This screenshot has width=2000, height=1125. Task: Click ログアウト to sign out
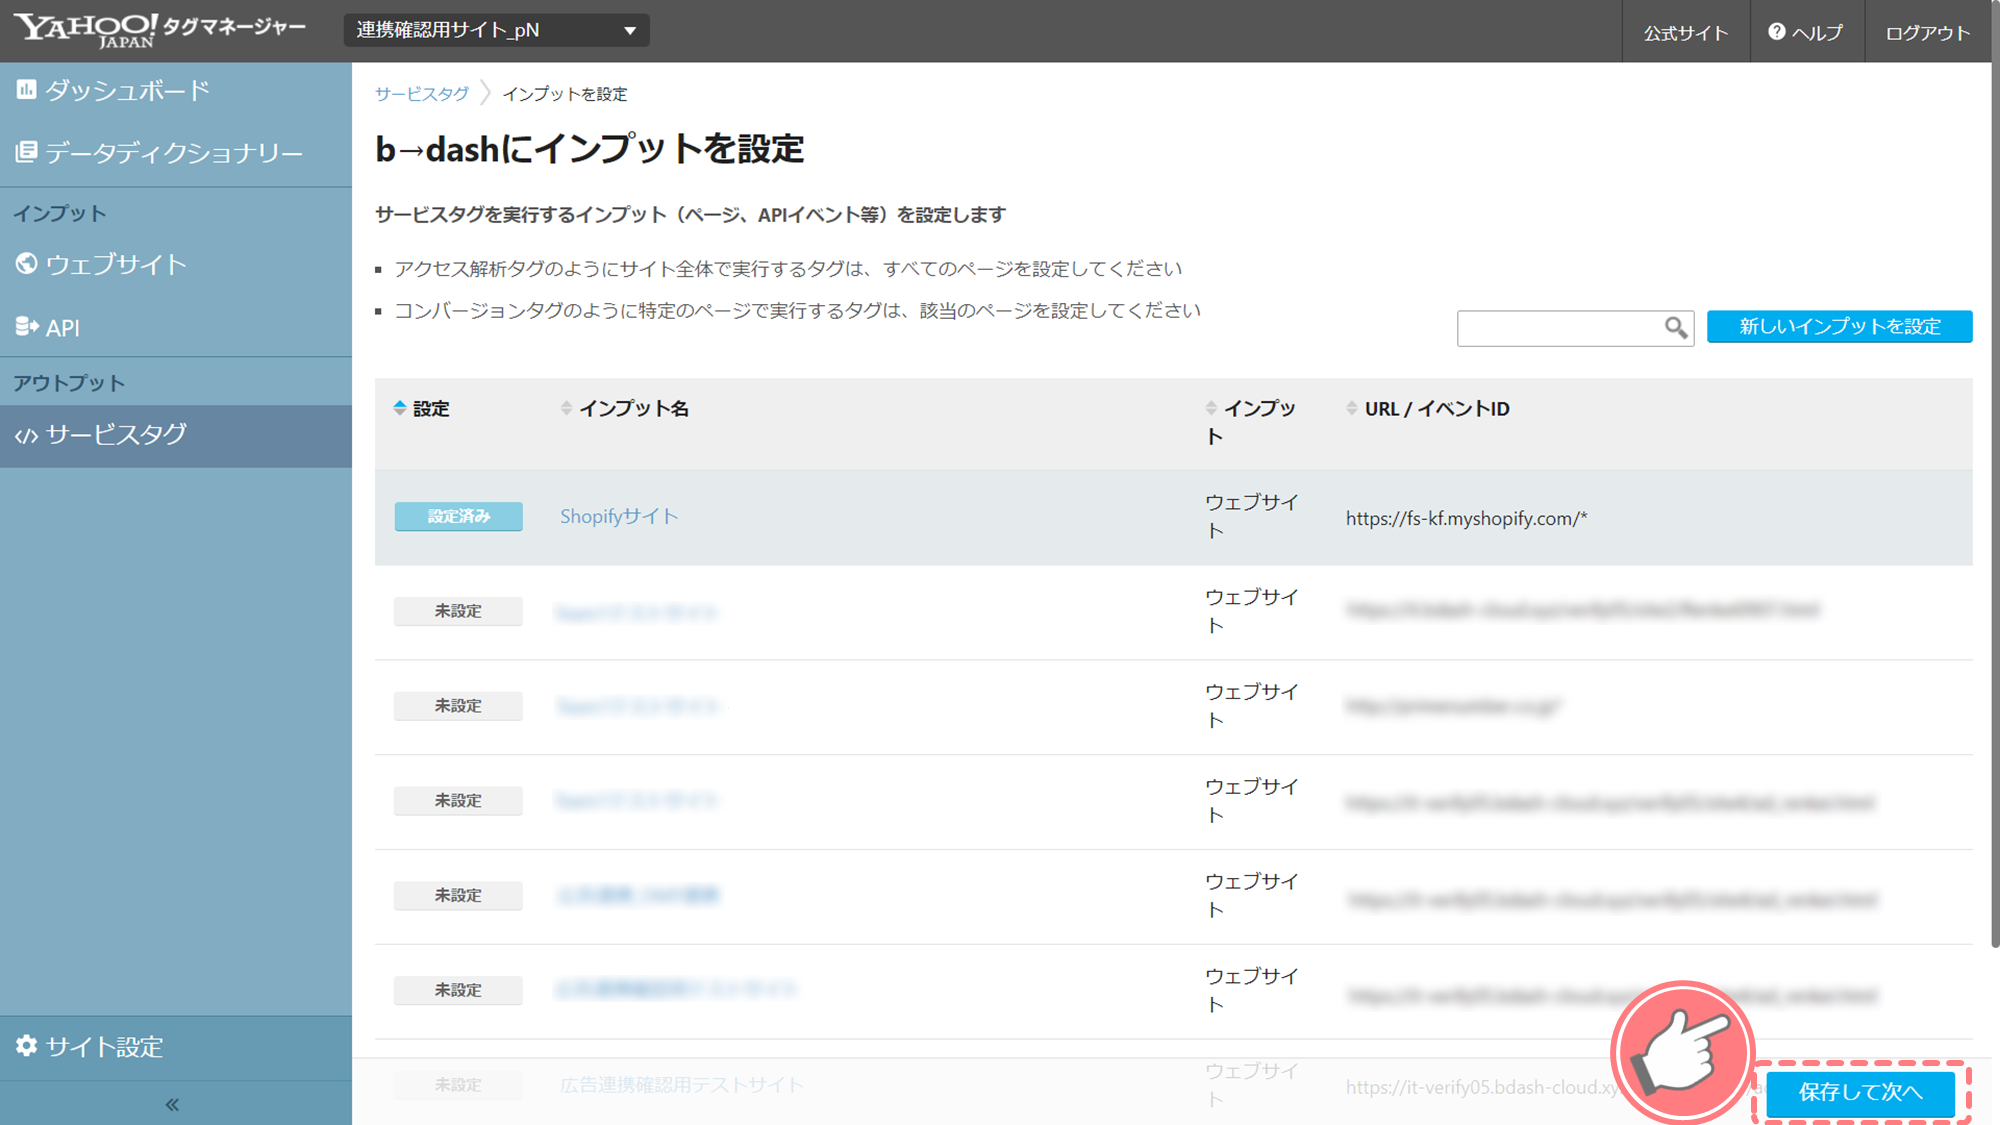1927,33
